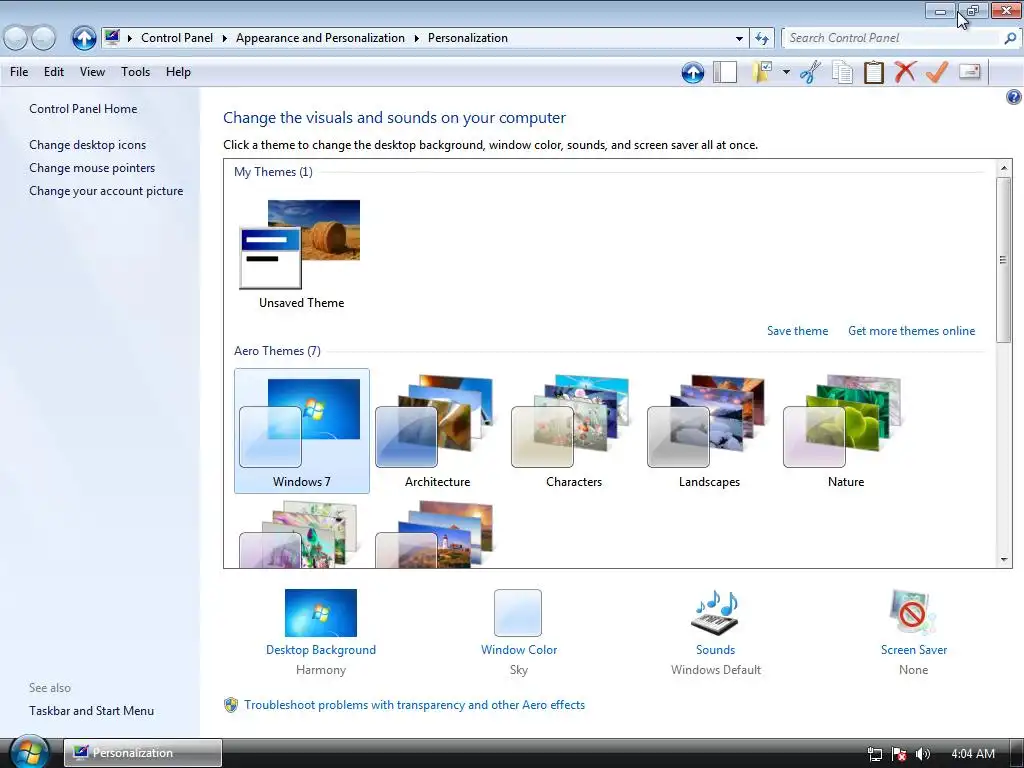Open the Desktop Background icon
Screen dimensions: 1024x768
click(321, 613)
